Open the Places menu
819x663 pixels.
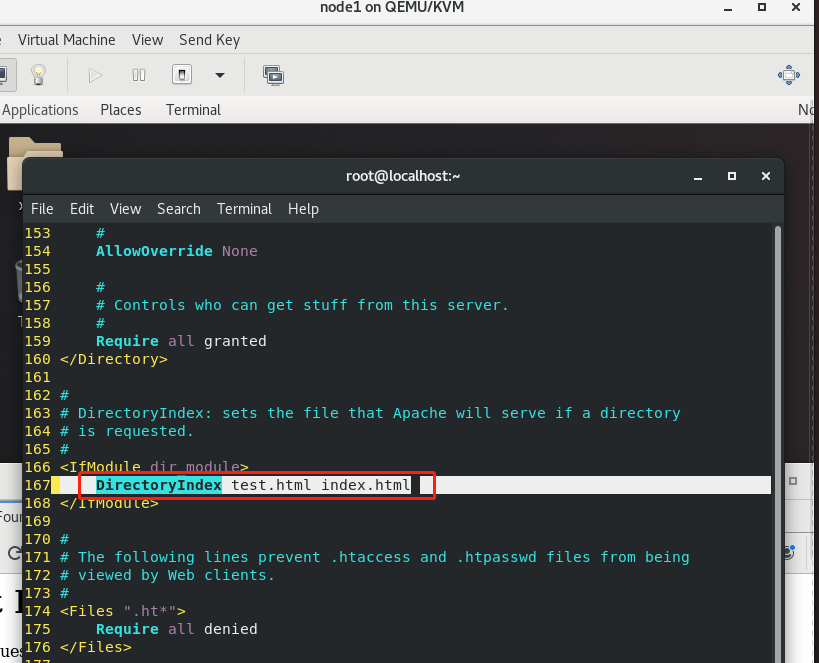pos(121,110)
